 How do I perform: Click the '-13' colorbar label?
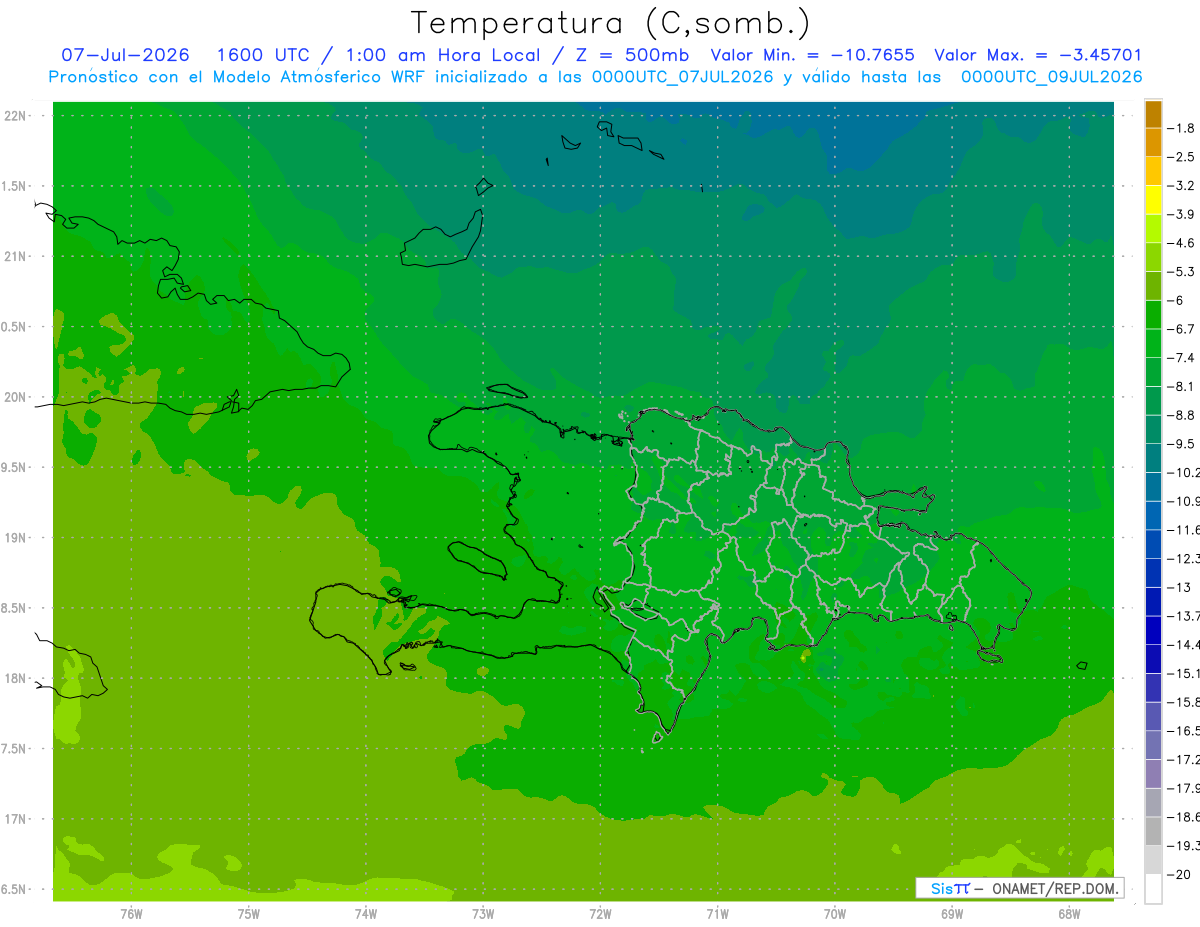1178,587
